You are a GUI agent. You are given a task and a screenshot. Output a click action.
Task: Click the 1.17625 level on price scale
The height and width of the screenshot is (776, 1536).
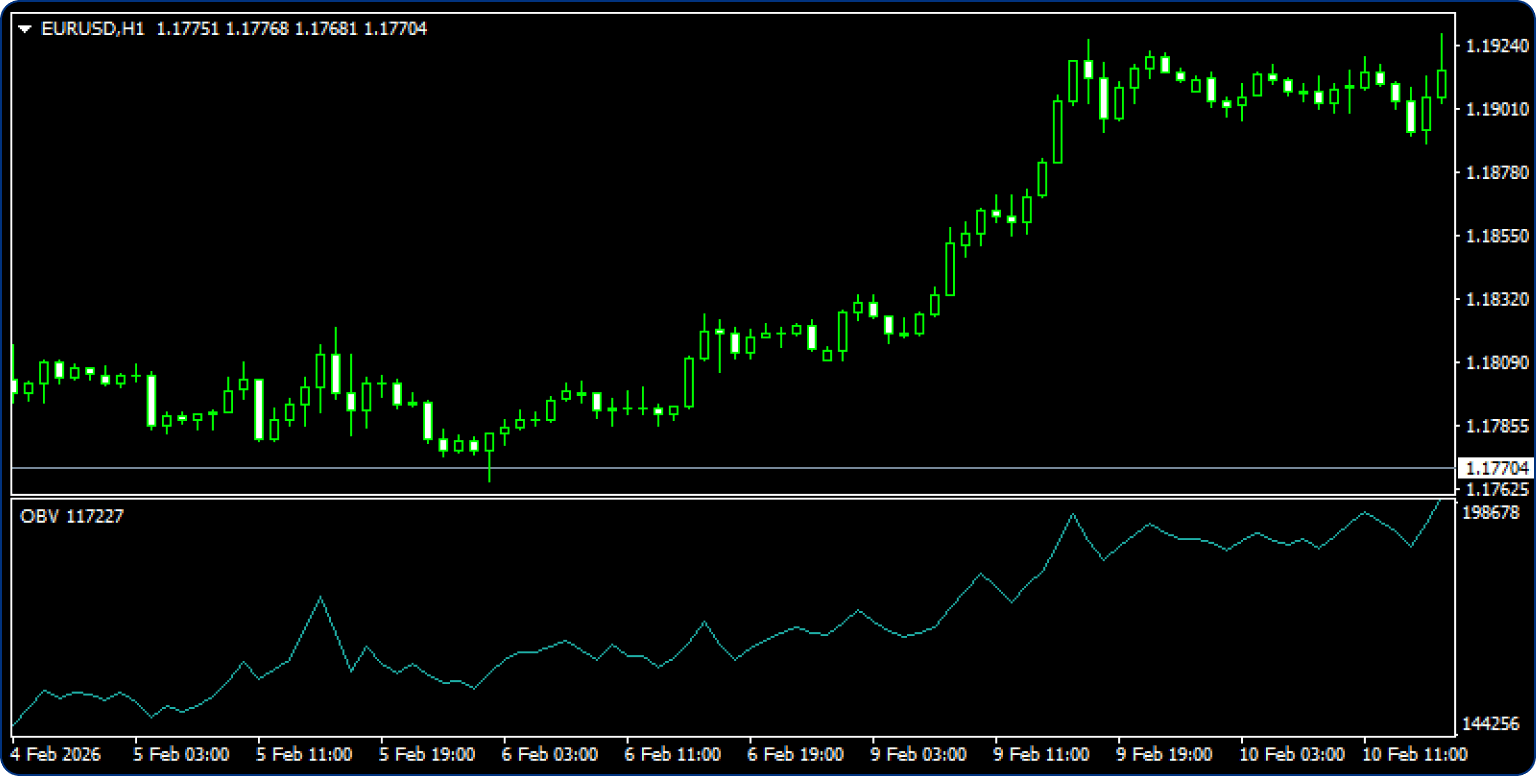(x=1497, y=489)
